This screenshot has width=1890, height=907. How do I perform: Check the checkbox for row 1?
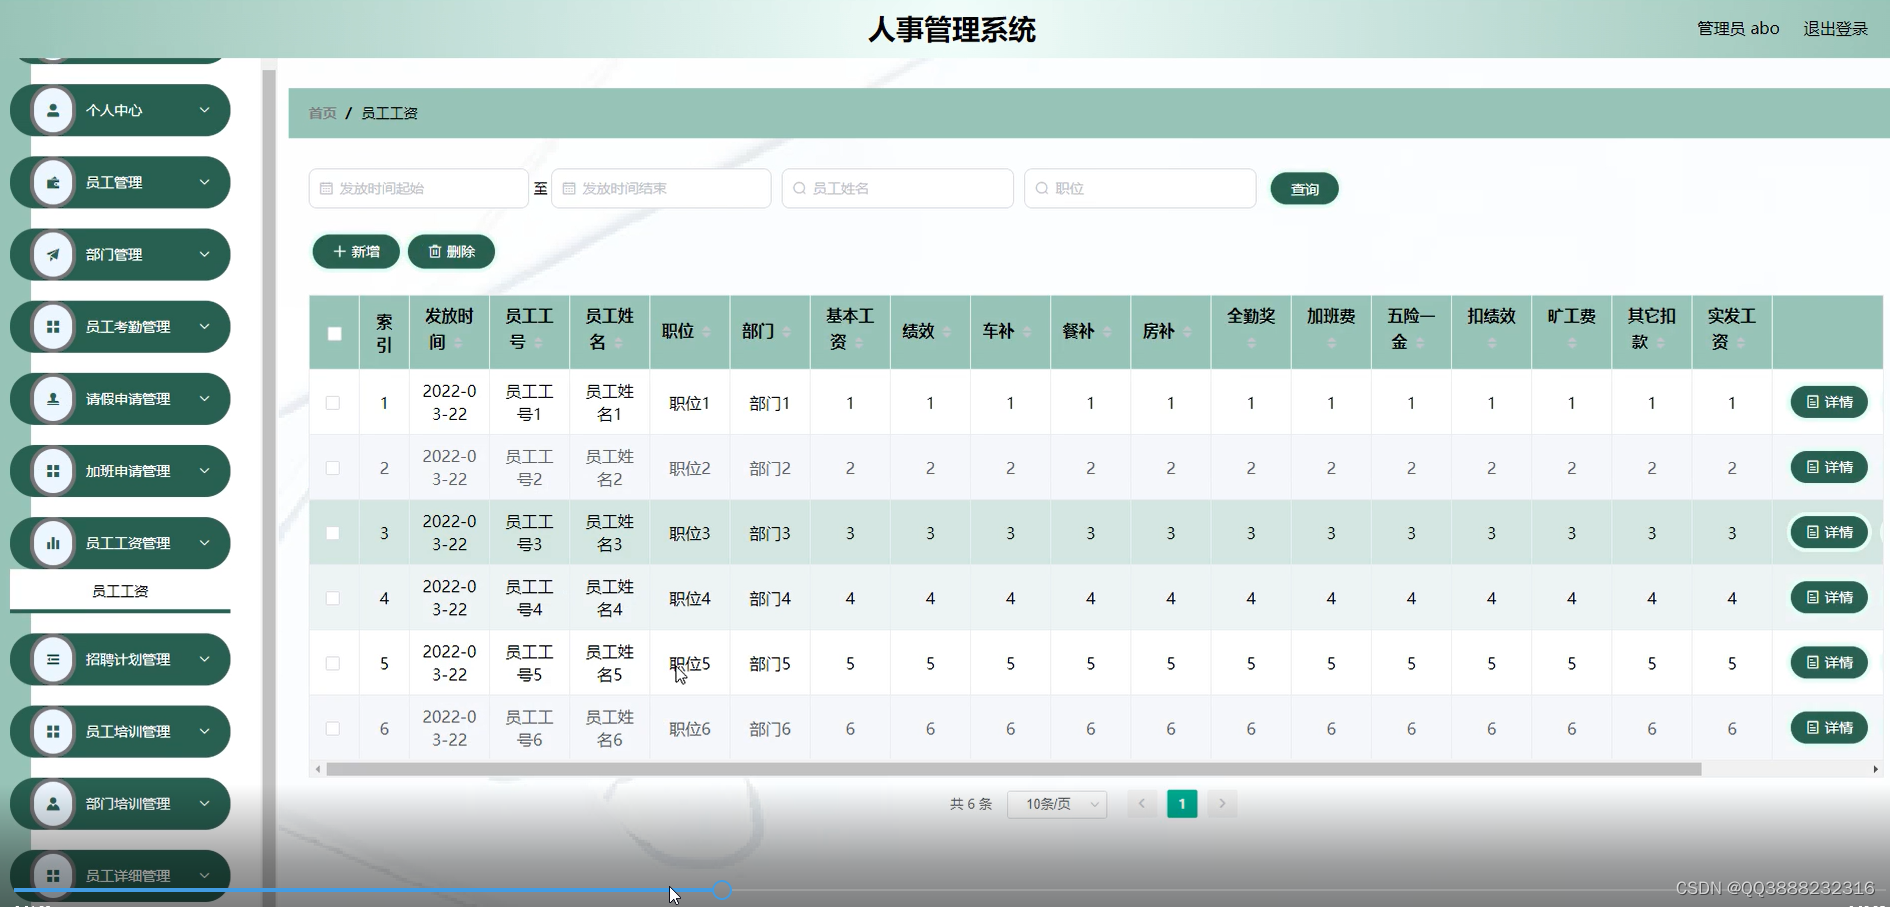(333, 403)
